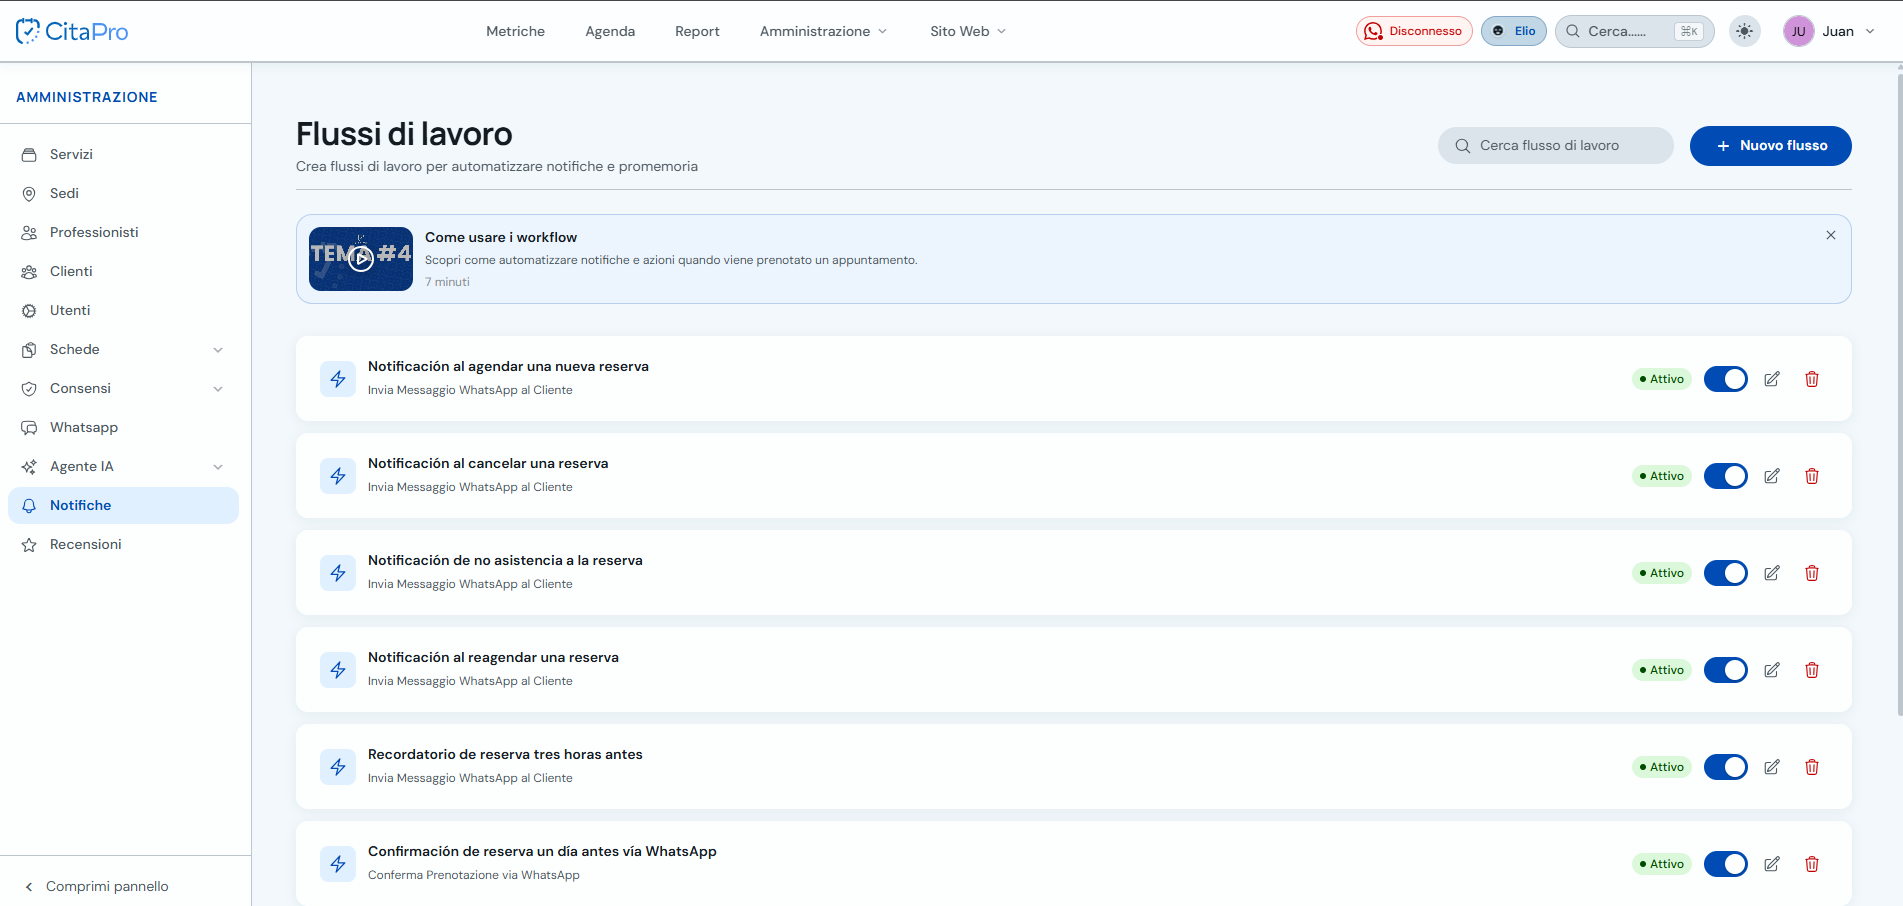The width and height of the screenshot is (1903, 906).
Task: Expand the Schede sidebar section
Action: 218,350
